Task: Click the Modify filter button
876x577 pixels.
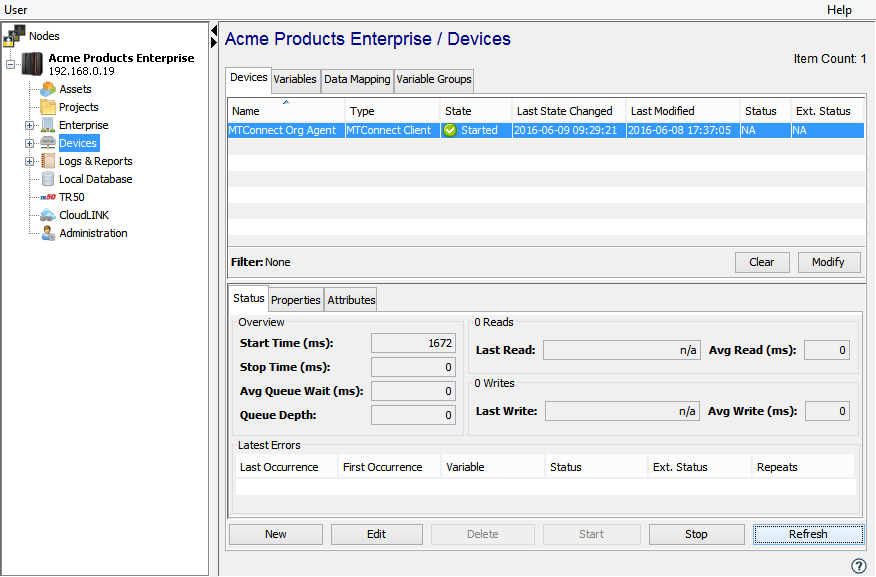Action: pyautogui.click(x=828, y=262)
